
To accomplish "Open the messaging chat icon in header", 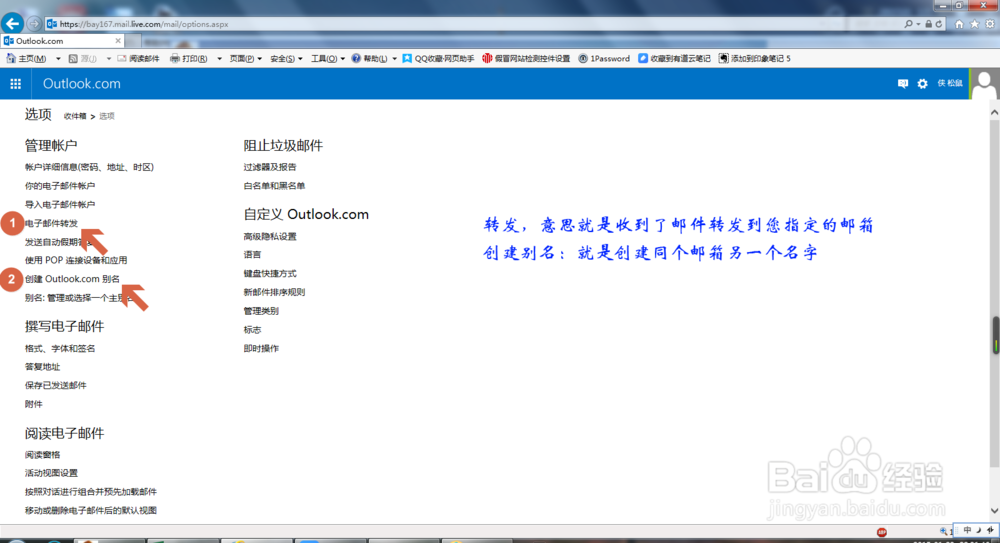I will click(902, 84).
